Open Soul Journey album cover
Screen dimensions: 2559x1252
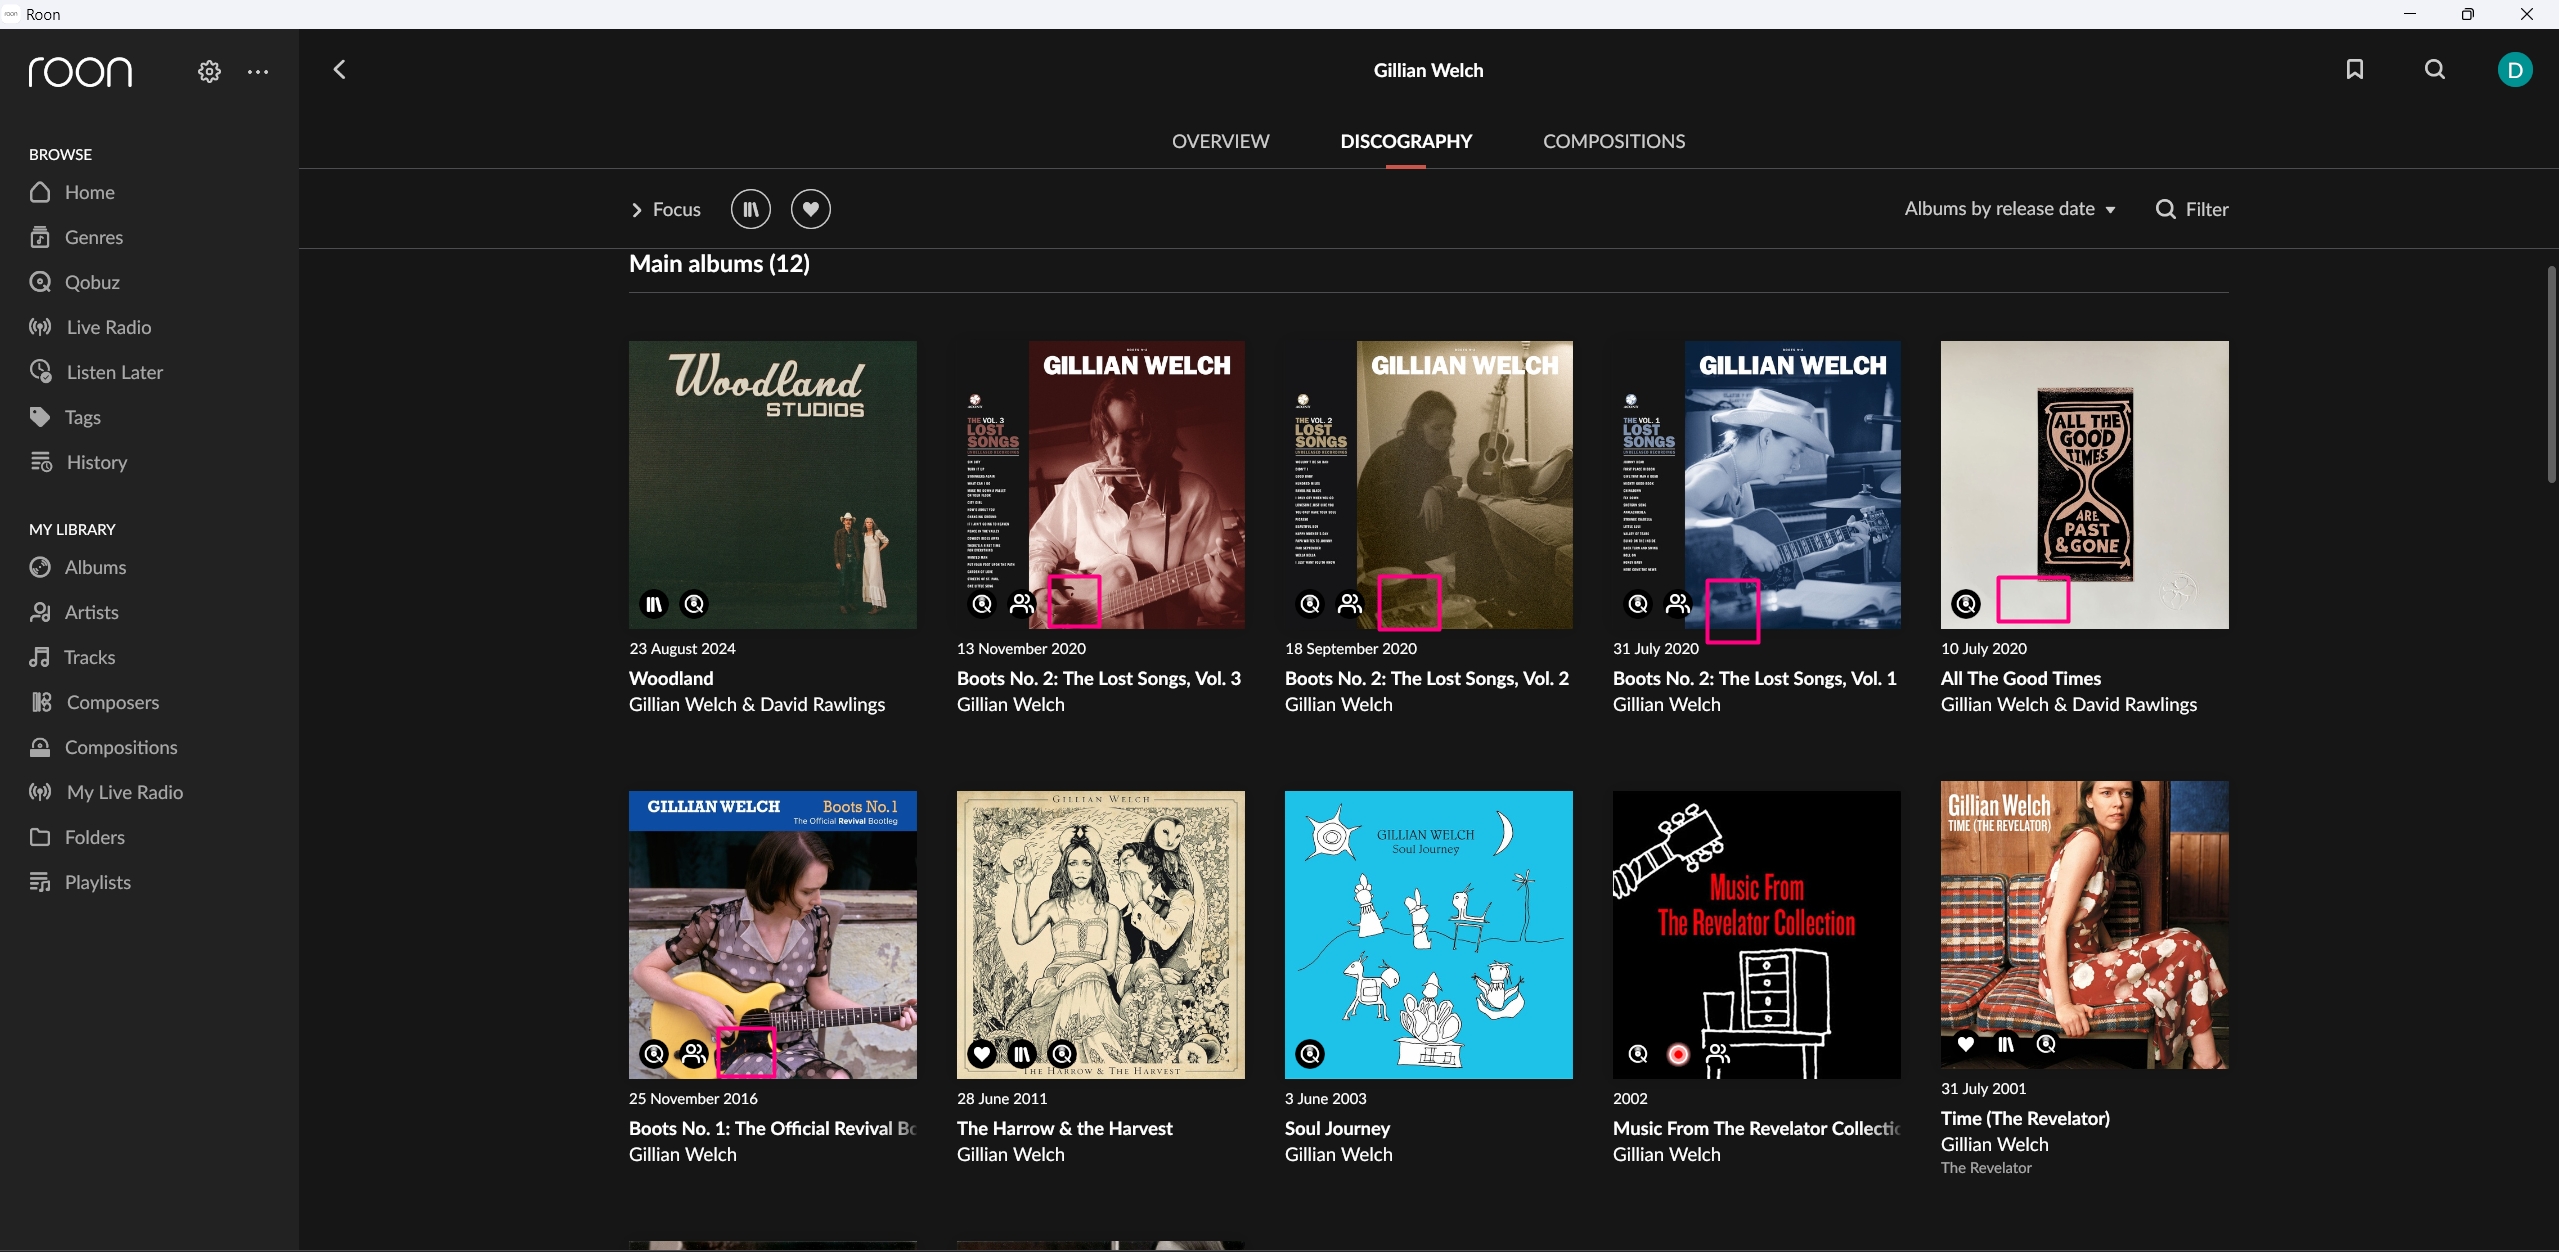1429,935
